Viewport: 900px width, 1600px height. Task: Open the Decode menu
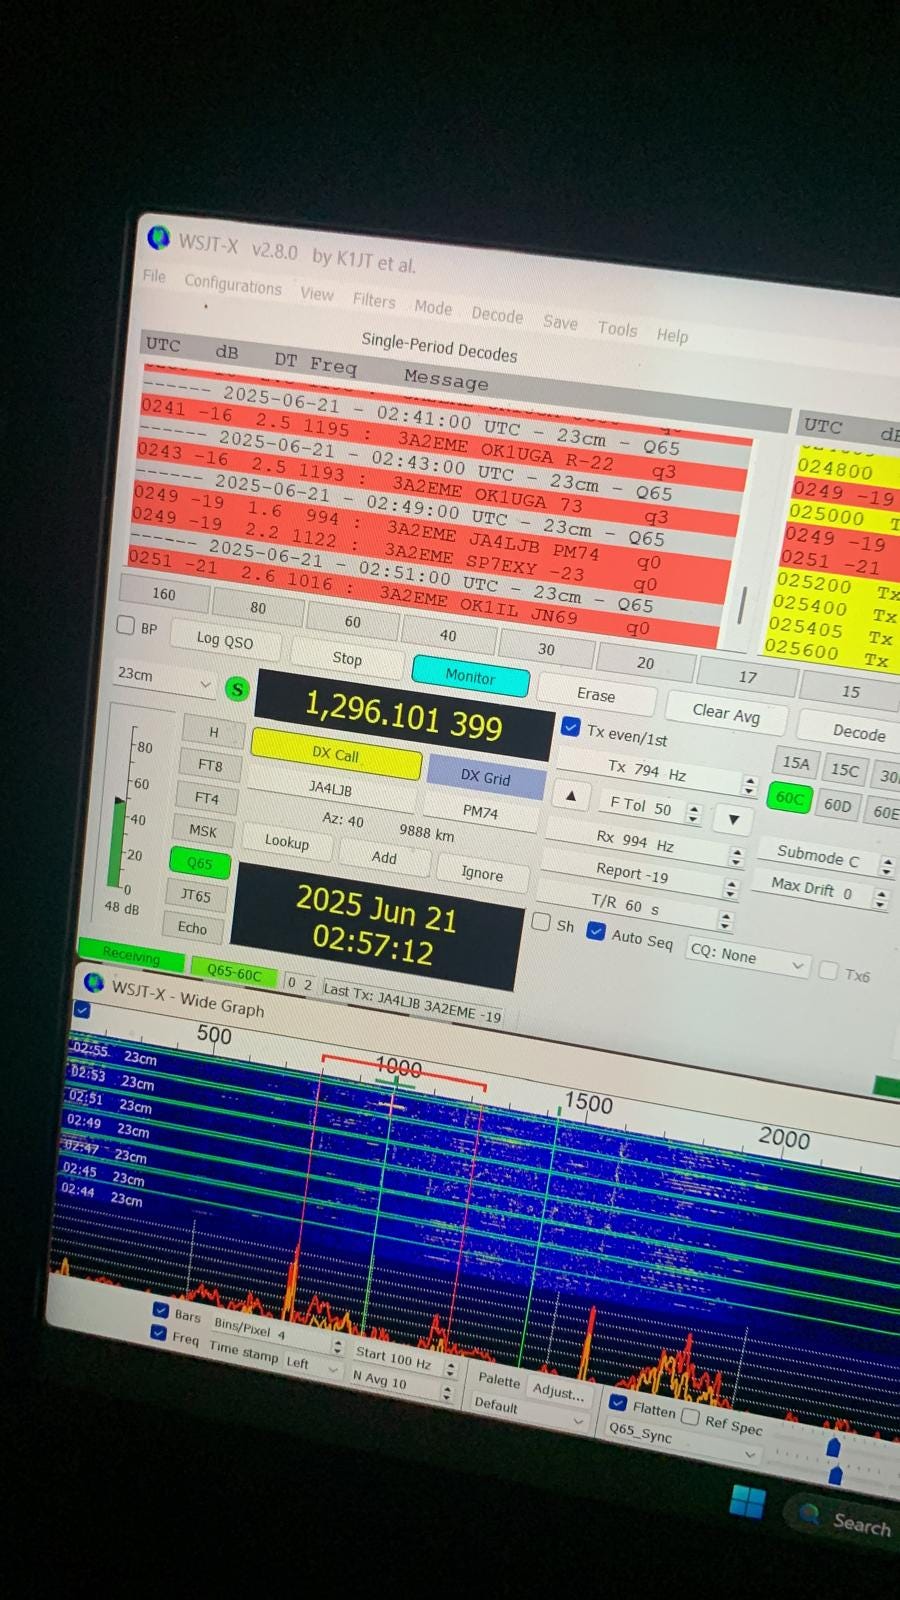pos(497,315)
